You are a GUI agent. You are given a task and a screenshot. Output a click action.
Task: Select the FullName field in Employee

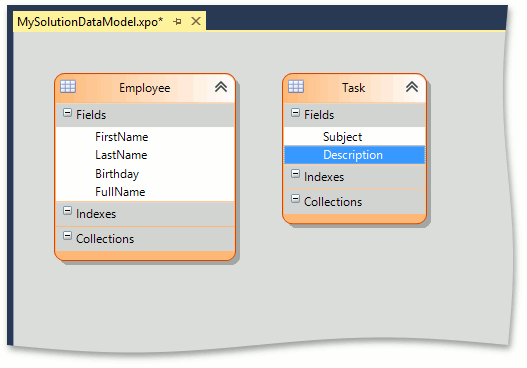pos(145,192)
